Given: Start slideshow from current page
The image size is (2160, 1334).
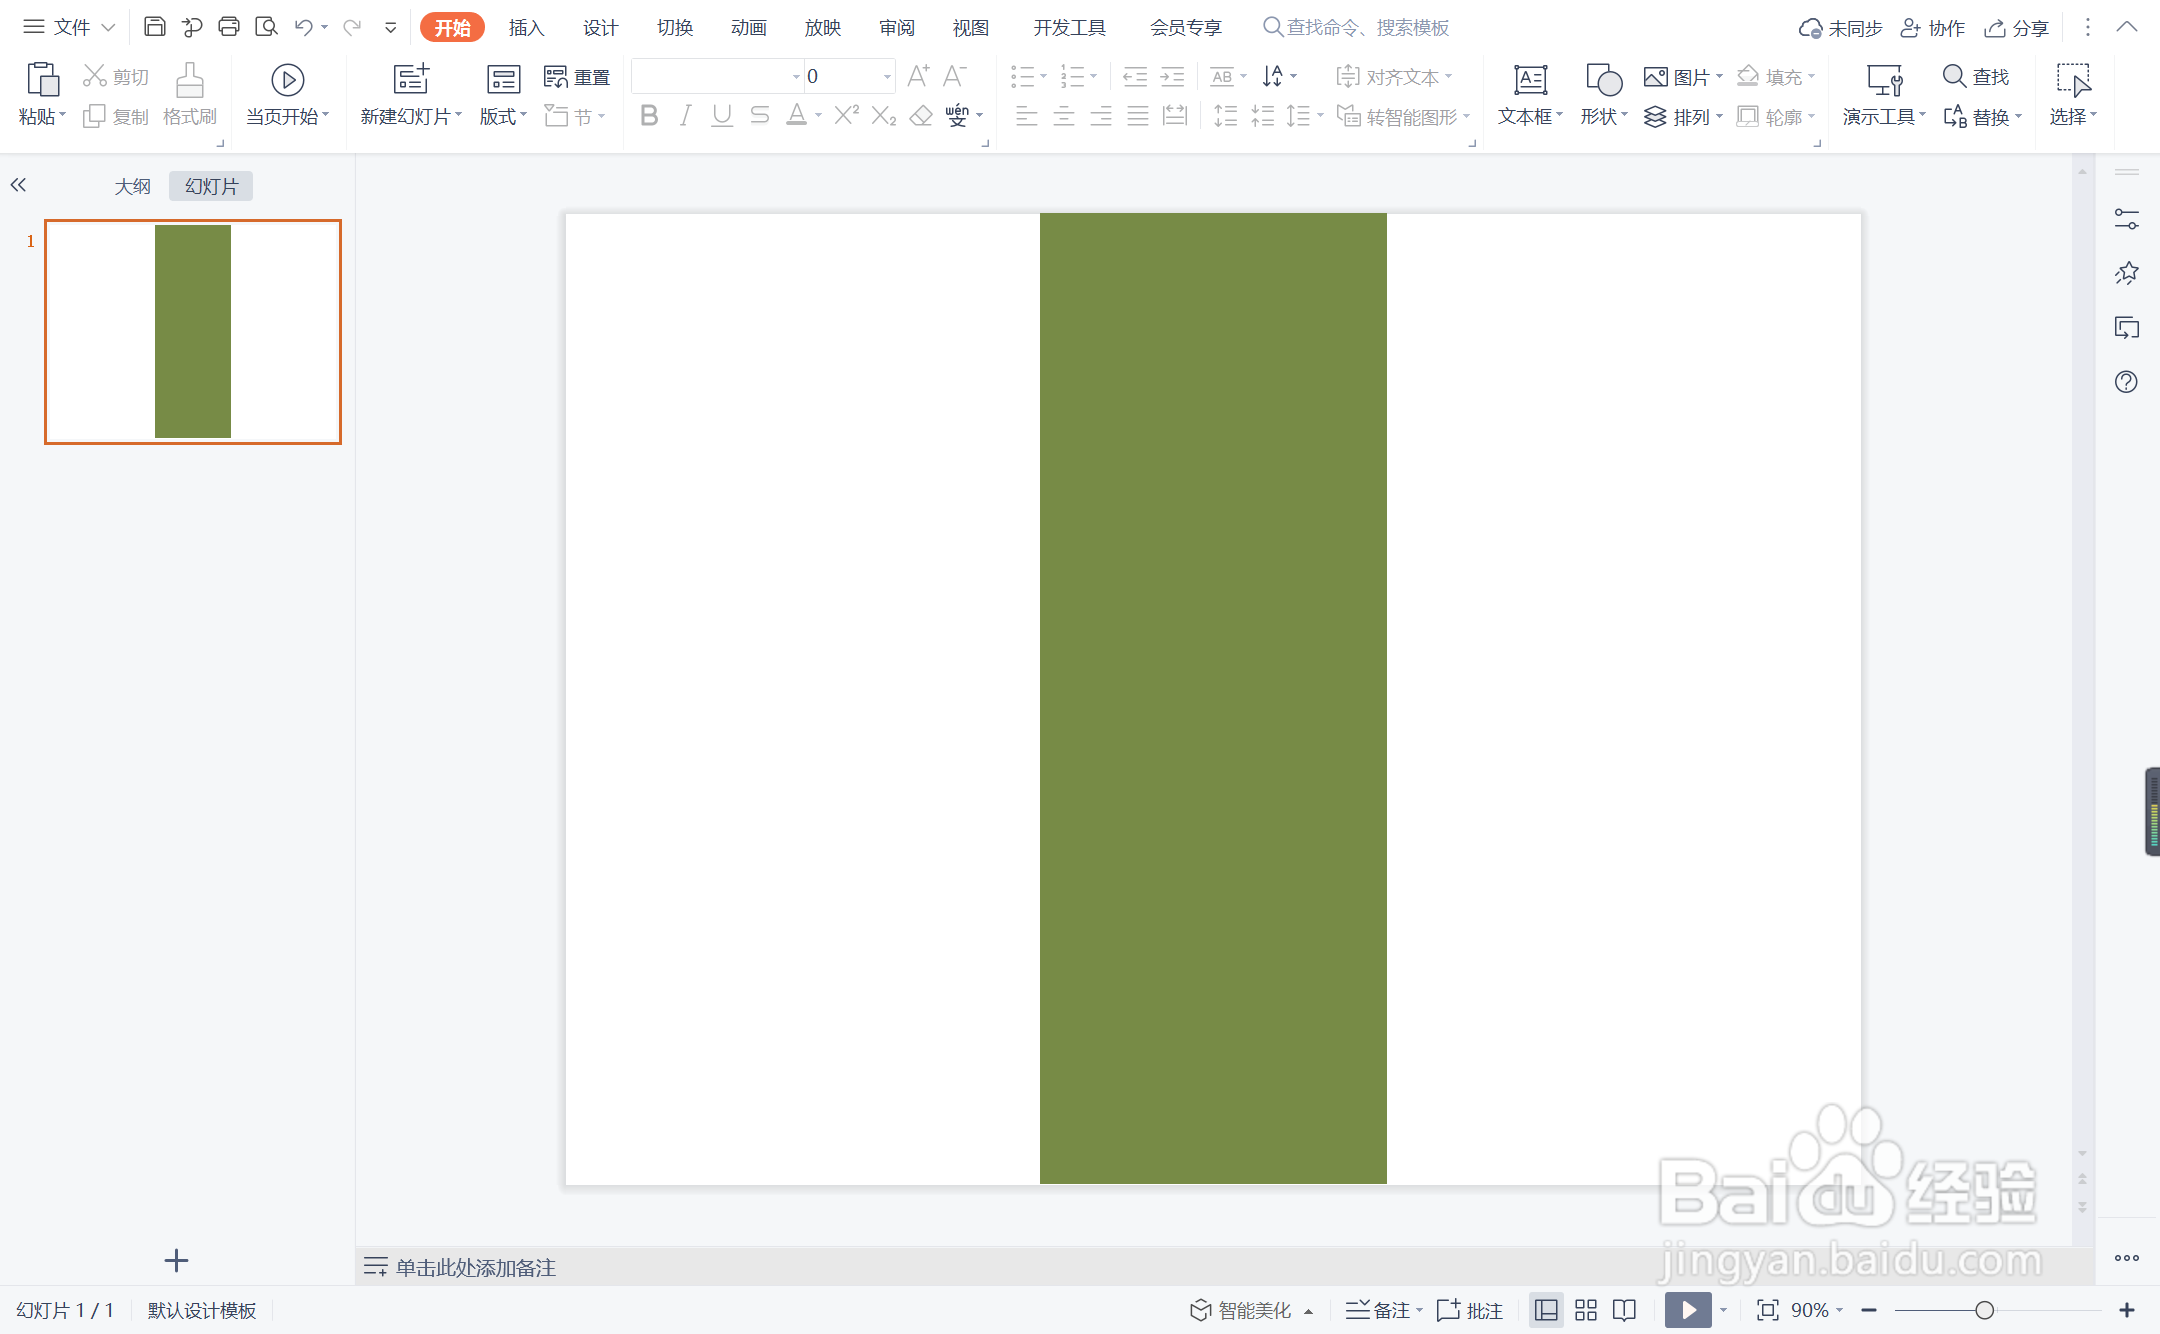Looking at the screenshot, I should point(287,95).
